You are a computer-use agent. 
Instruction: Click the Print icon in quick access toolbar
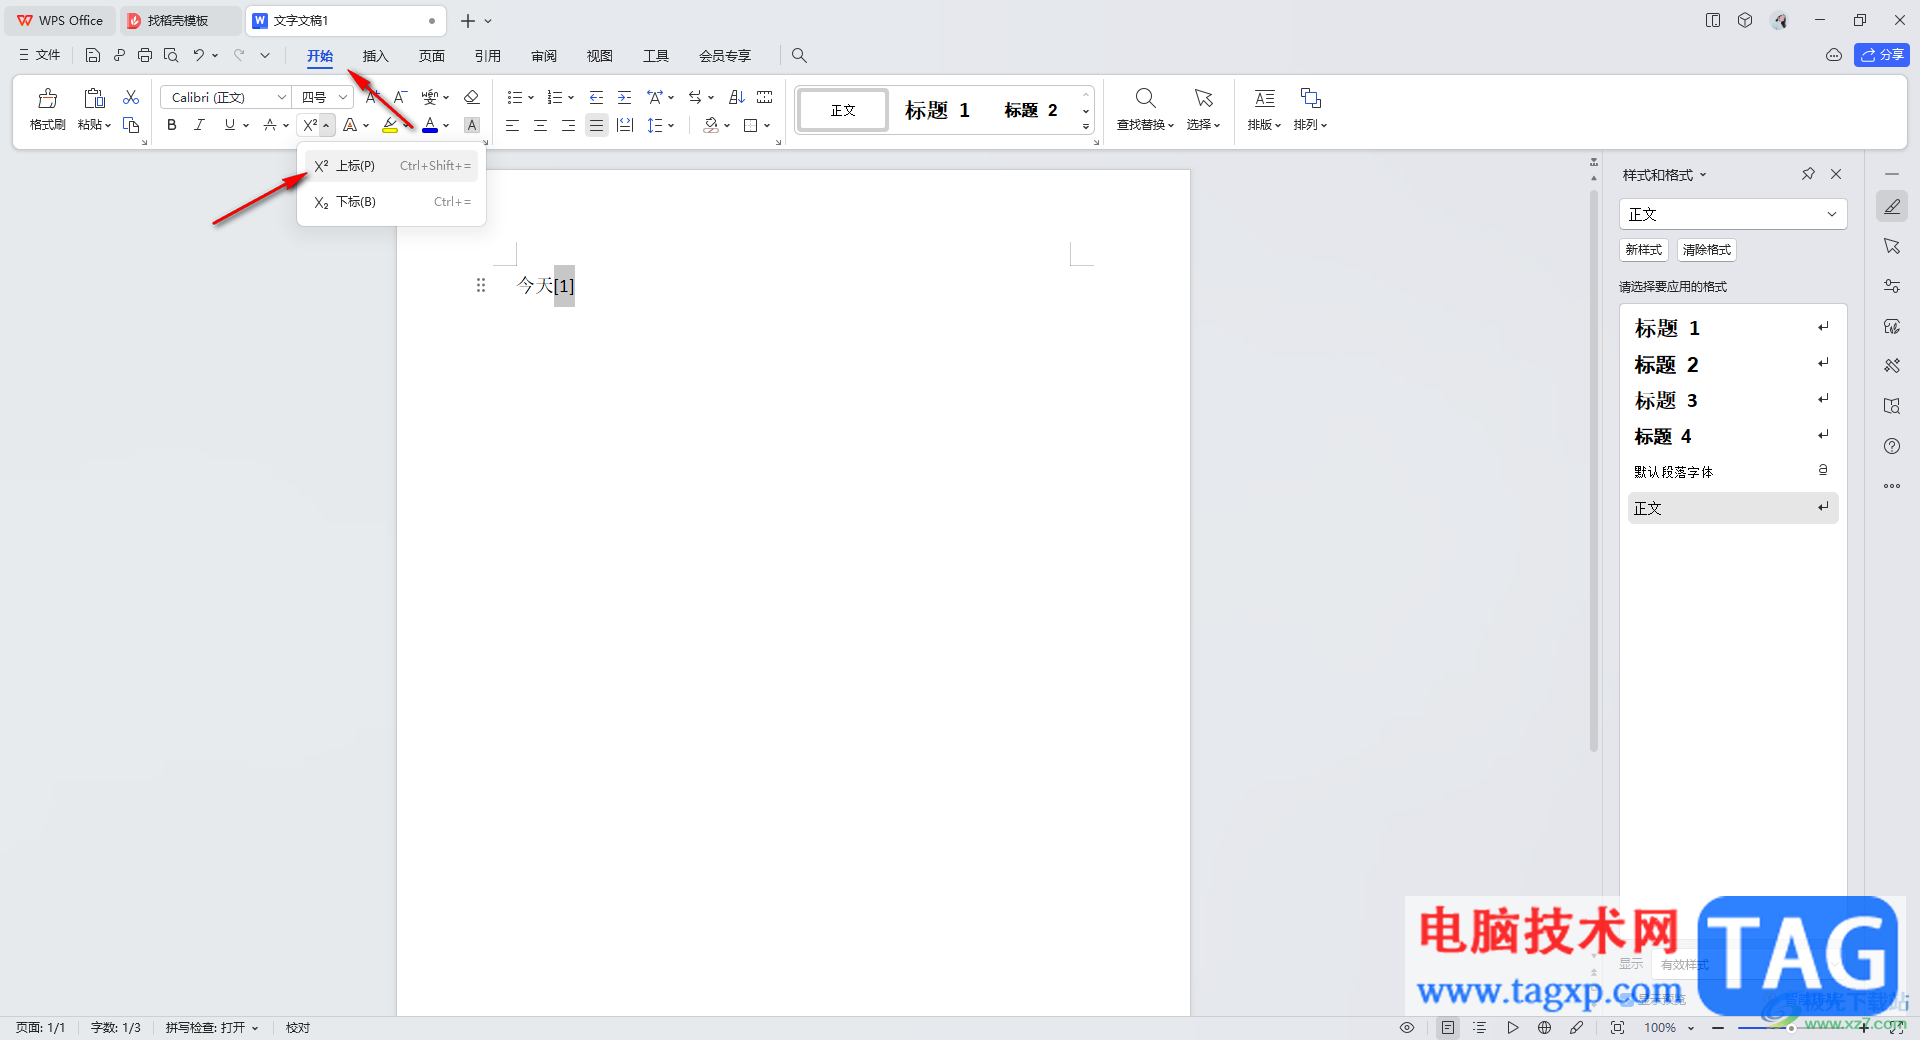[145, 55]
